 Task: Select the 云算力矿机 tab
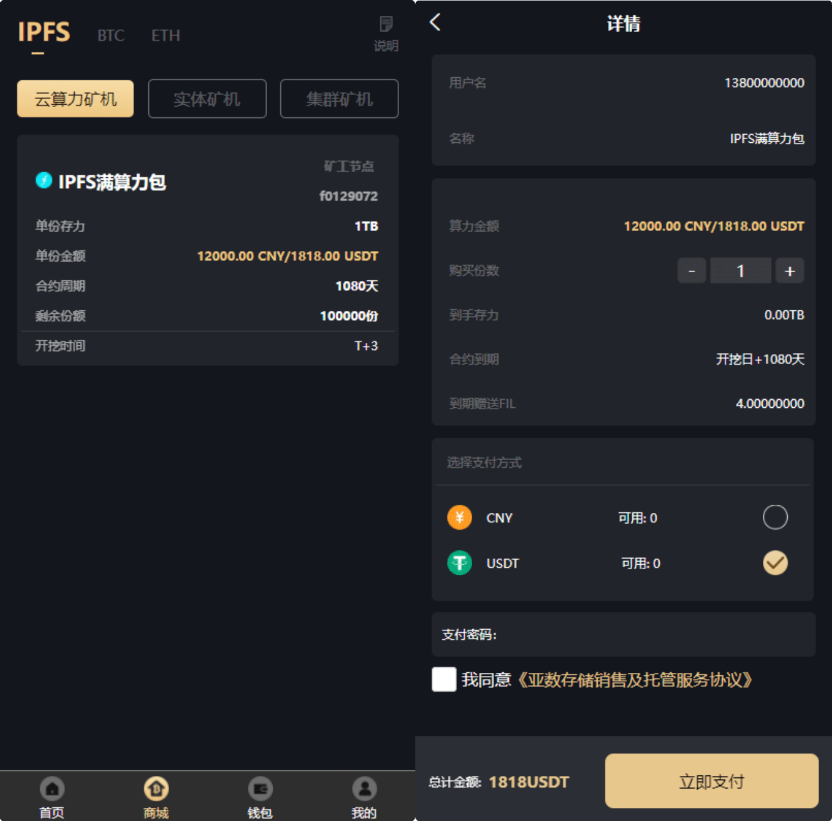click(75, 99)
